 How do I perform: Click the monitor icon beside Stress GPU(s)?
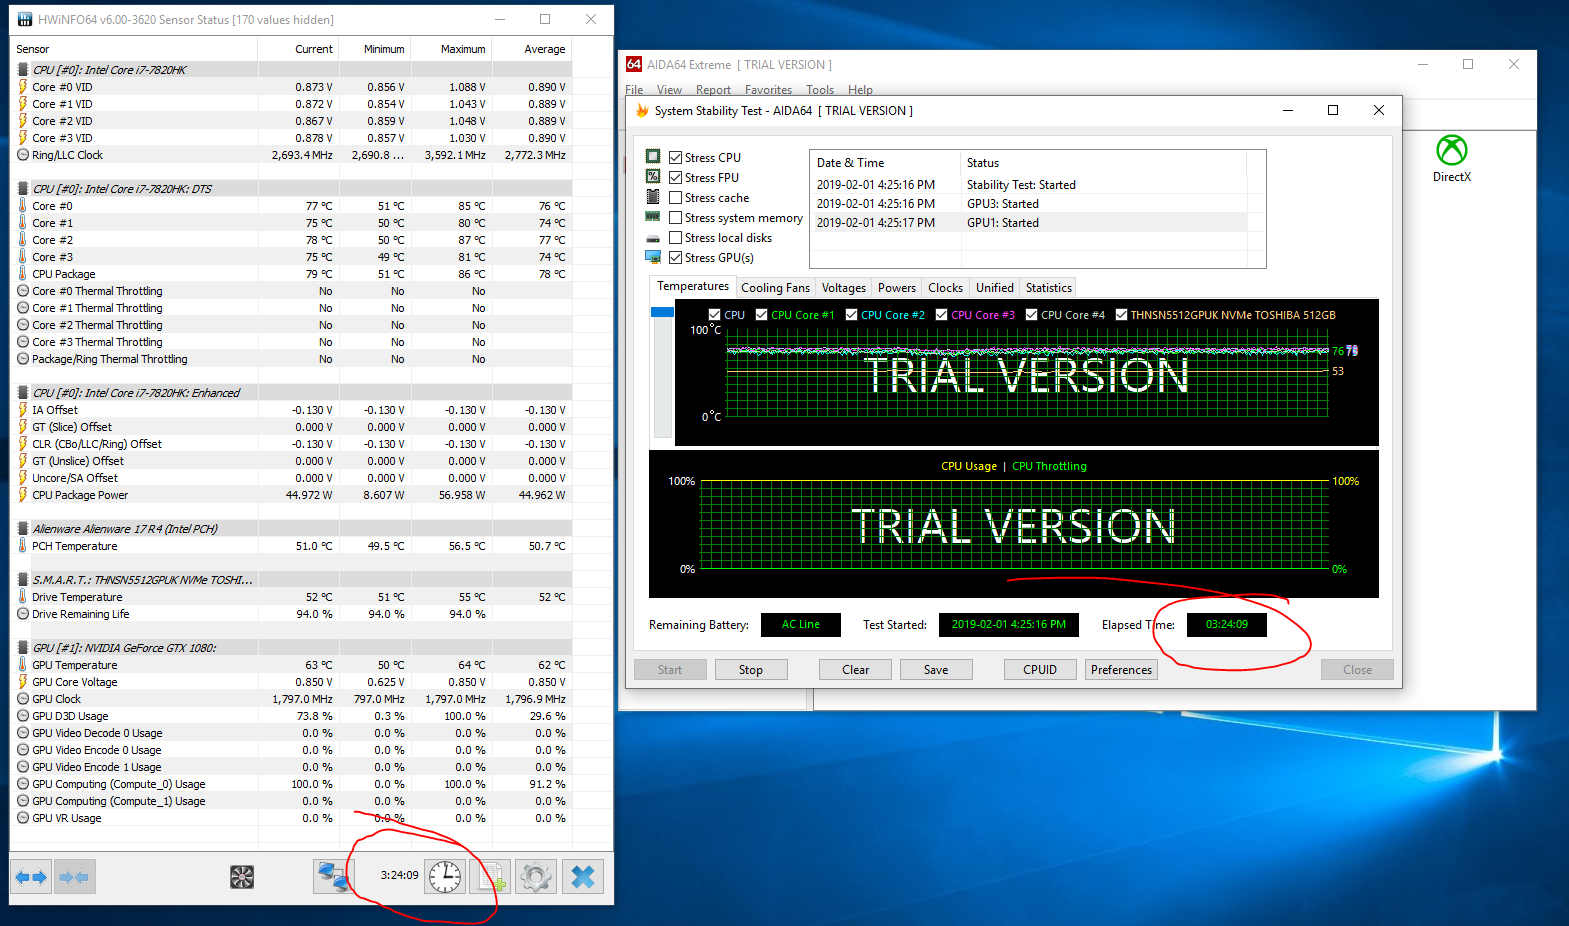pyautogui.click(x=653, y=257)
